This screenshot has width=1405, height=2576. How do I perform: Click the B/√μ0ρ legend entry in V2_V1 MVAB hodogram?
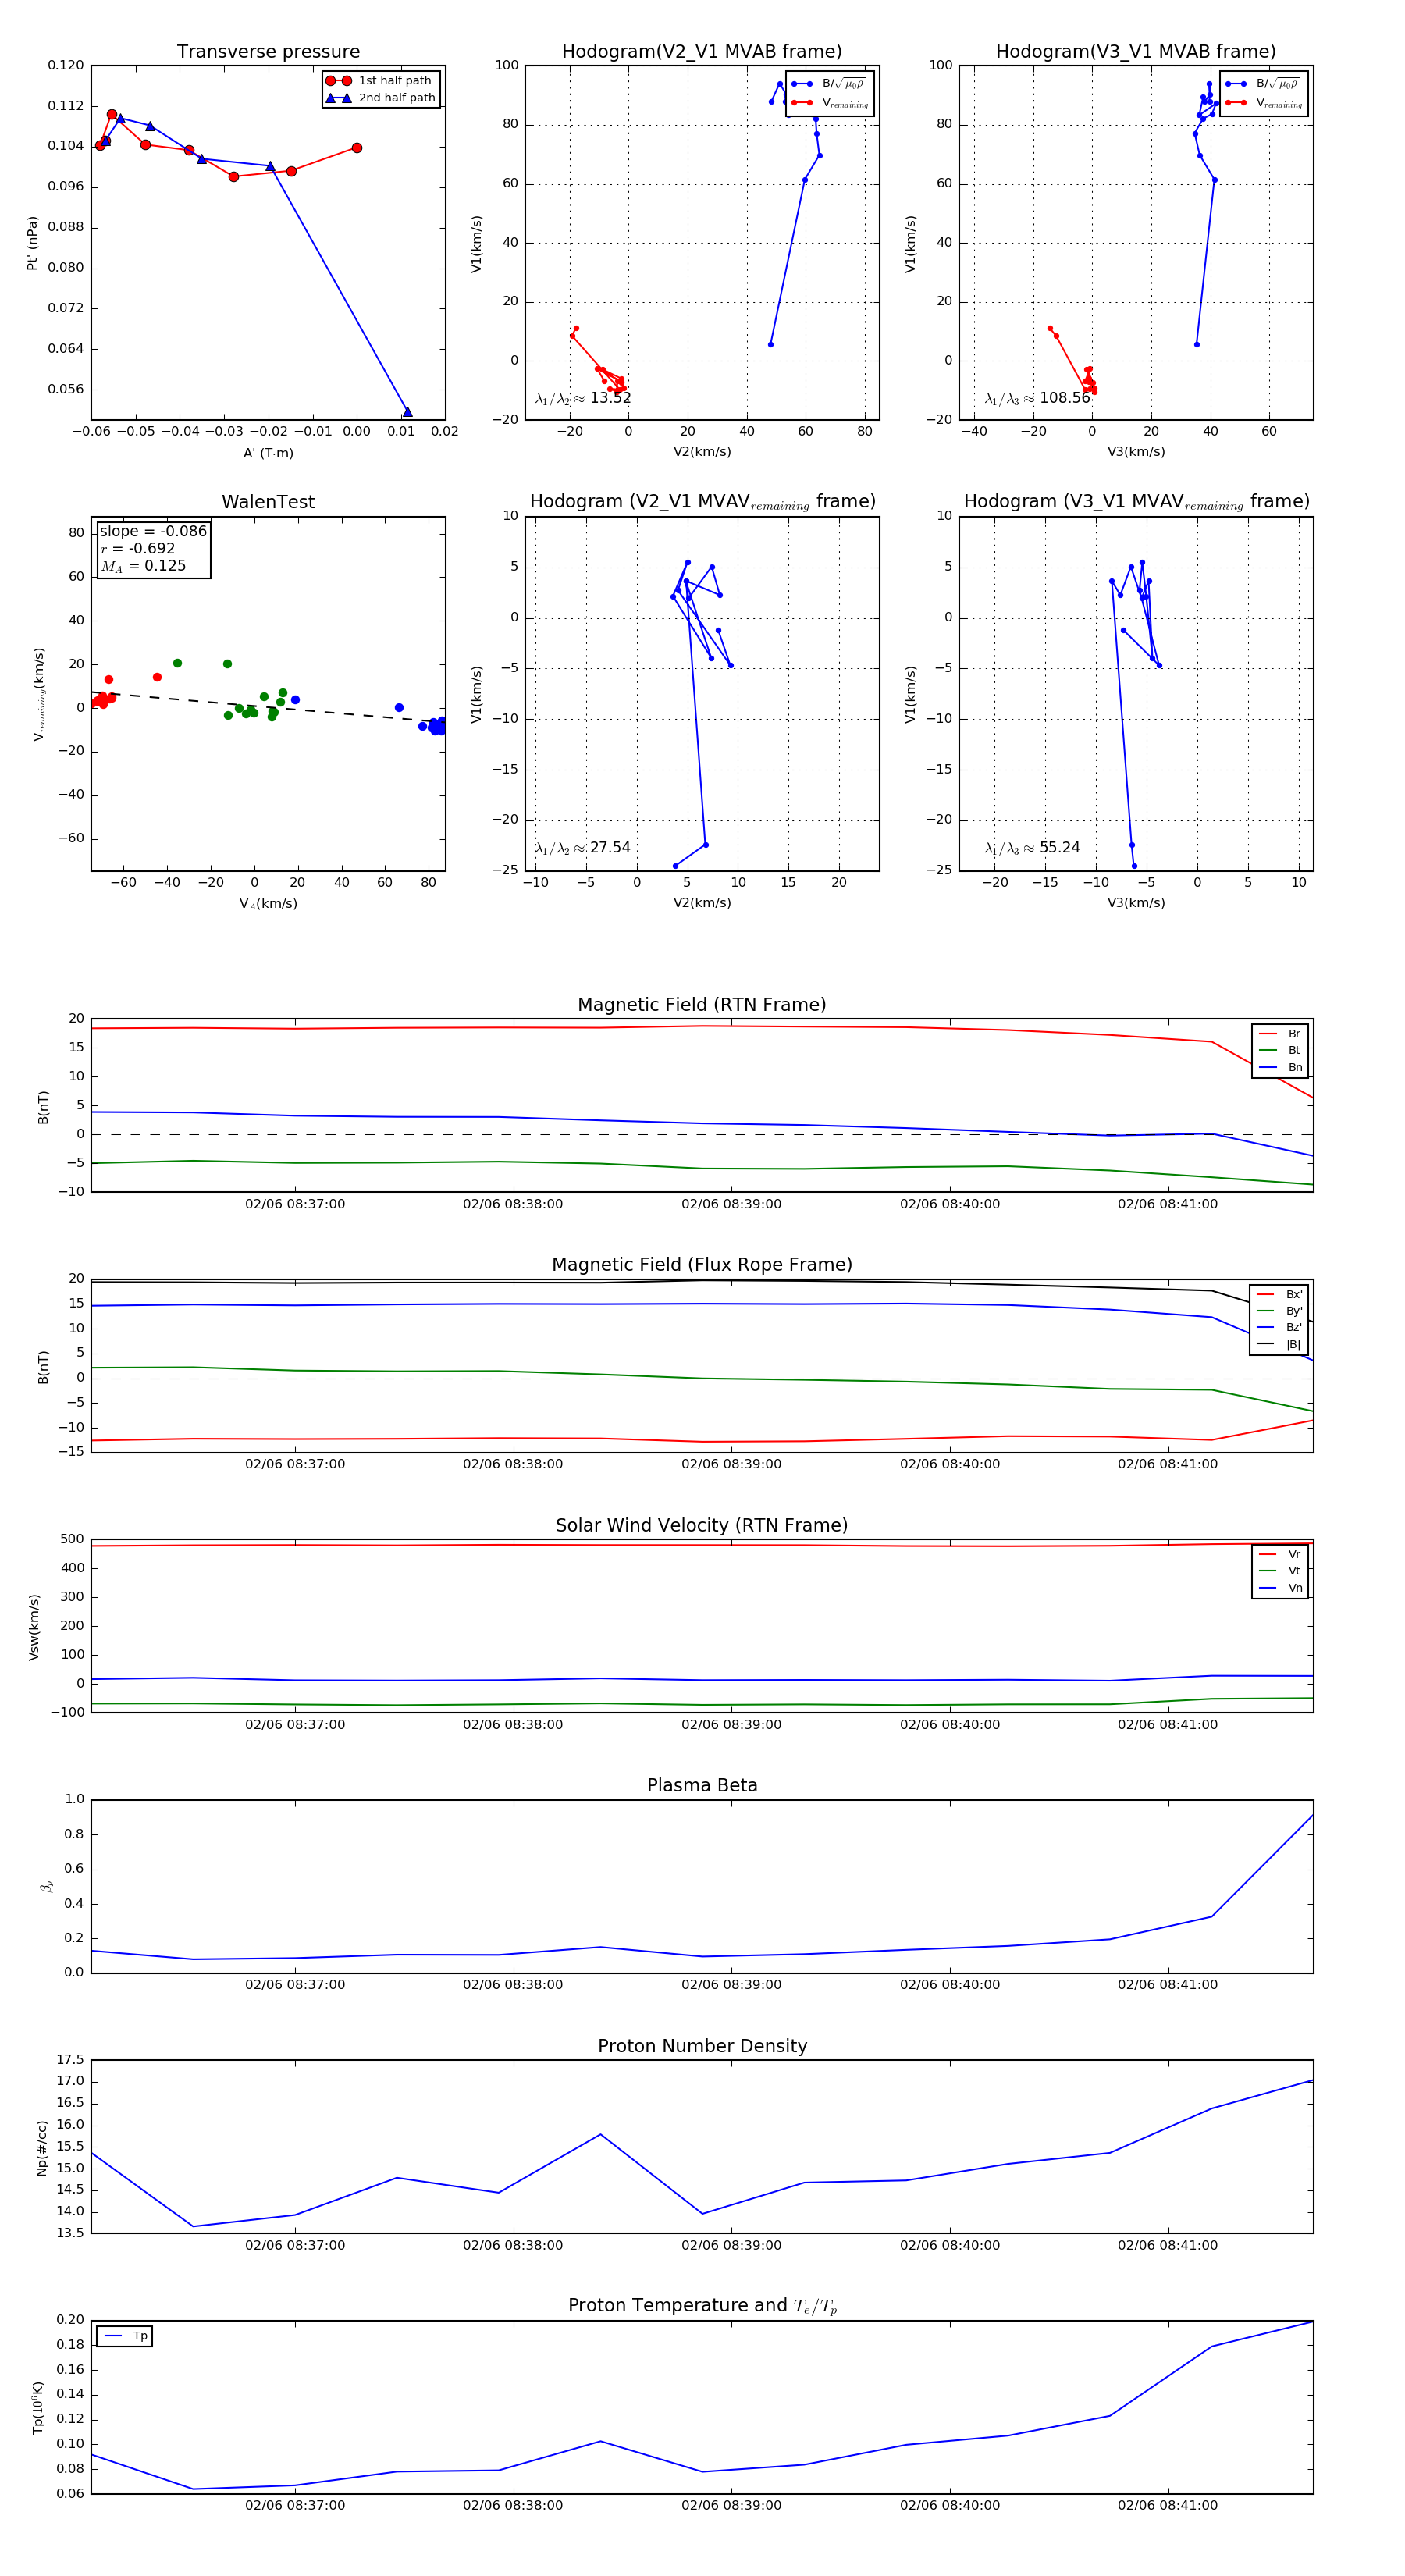(829, 84)
